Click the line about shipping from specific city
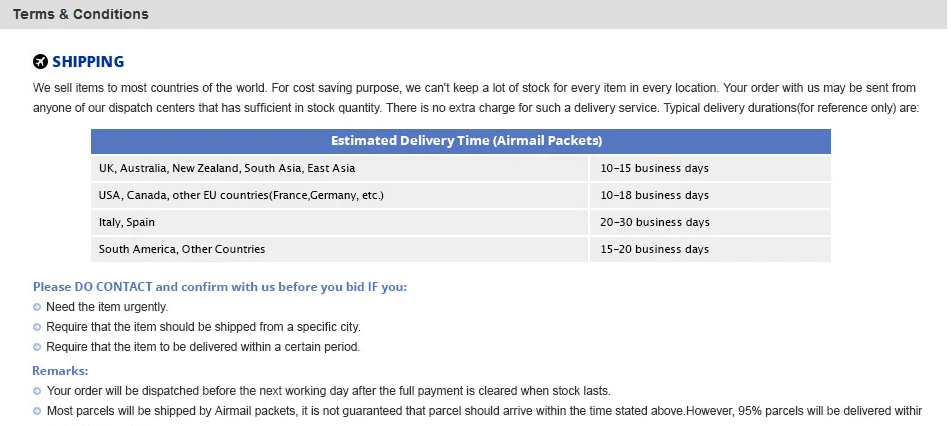 click(x=203, y=327)
